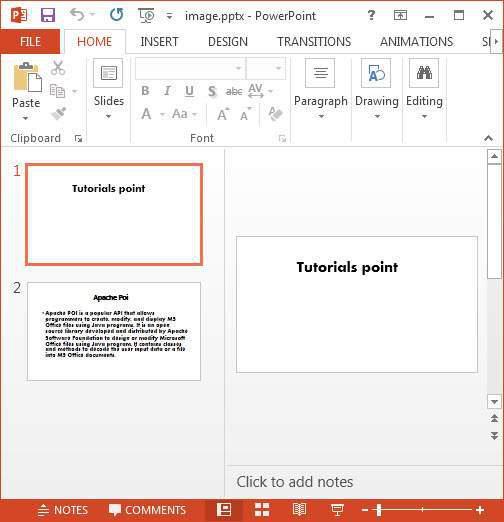Undo the last action

click(x=77, y=15)
